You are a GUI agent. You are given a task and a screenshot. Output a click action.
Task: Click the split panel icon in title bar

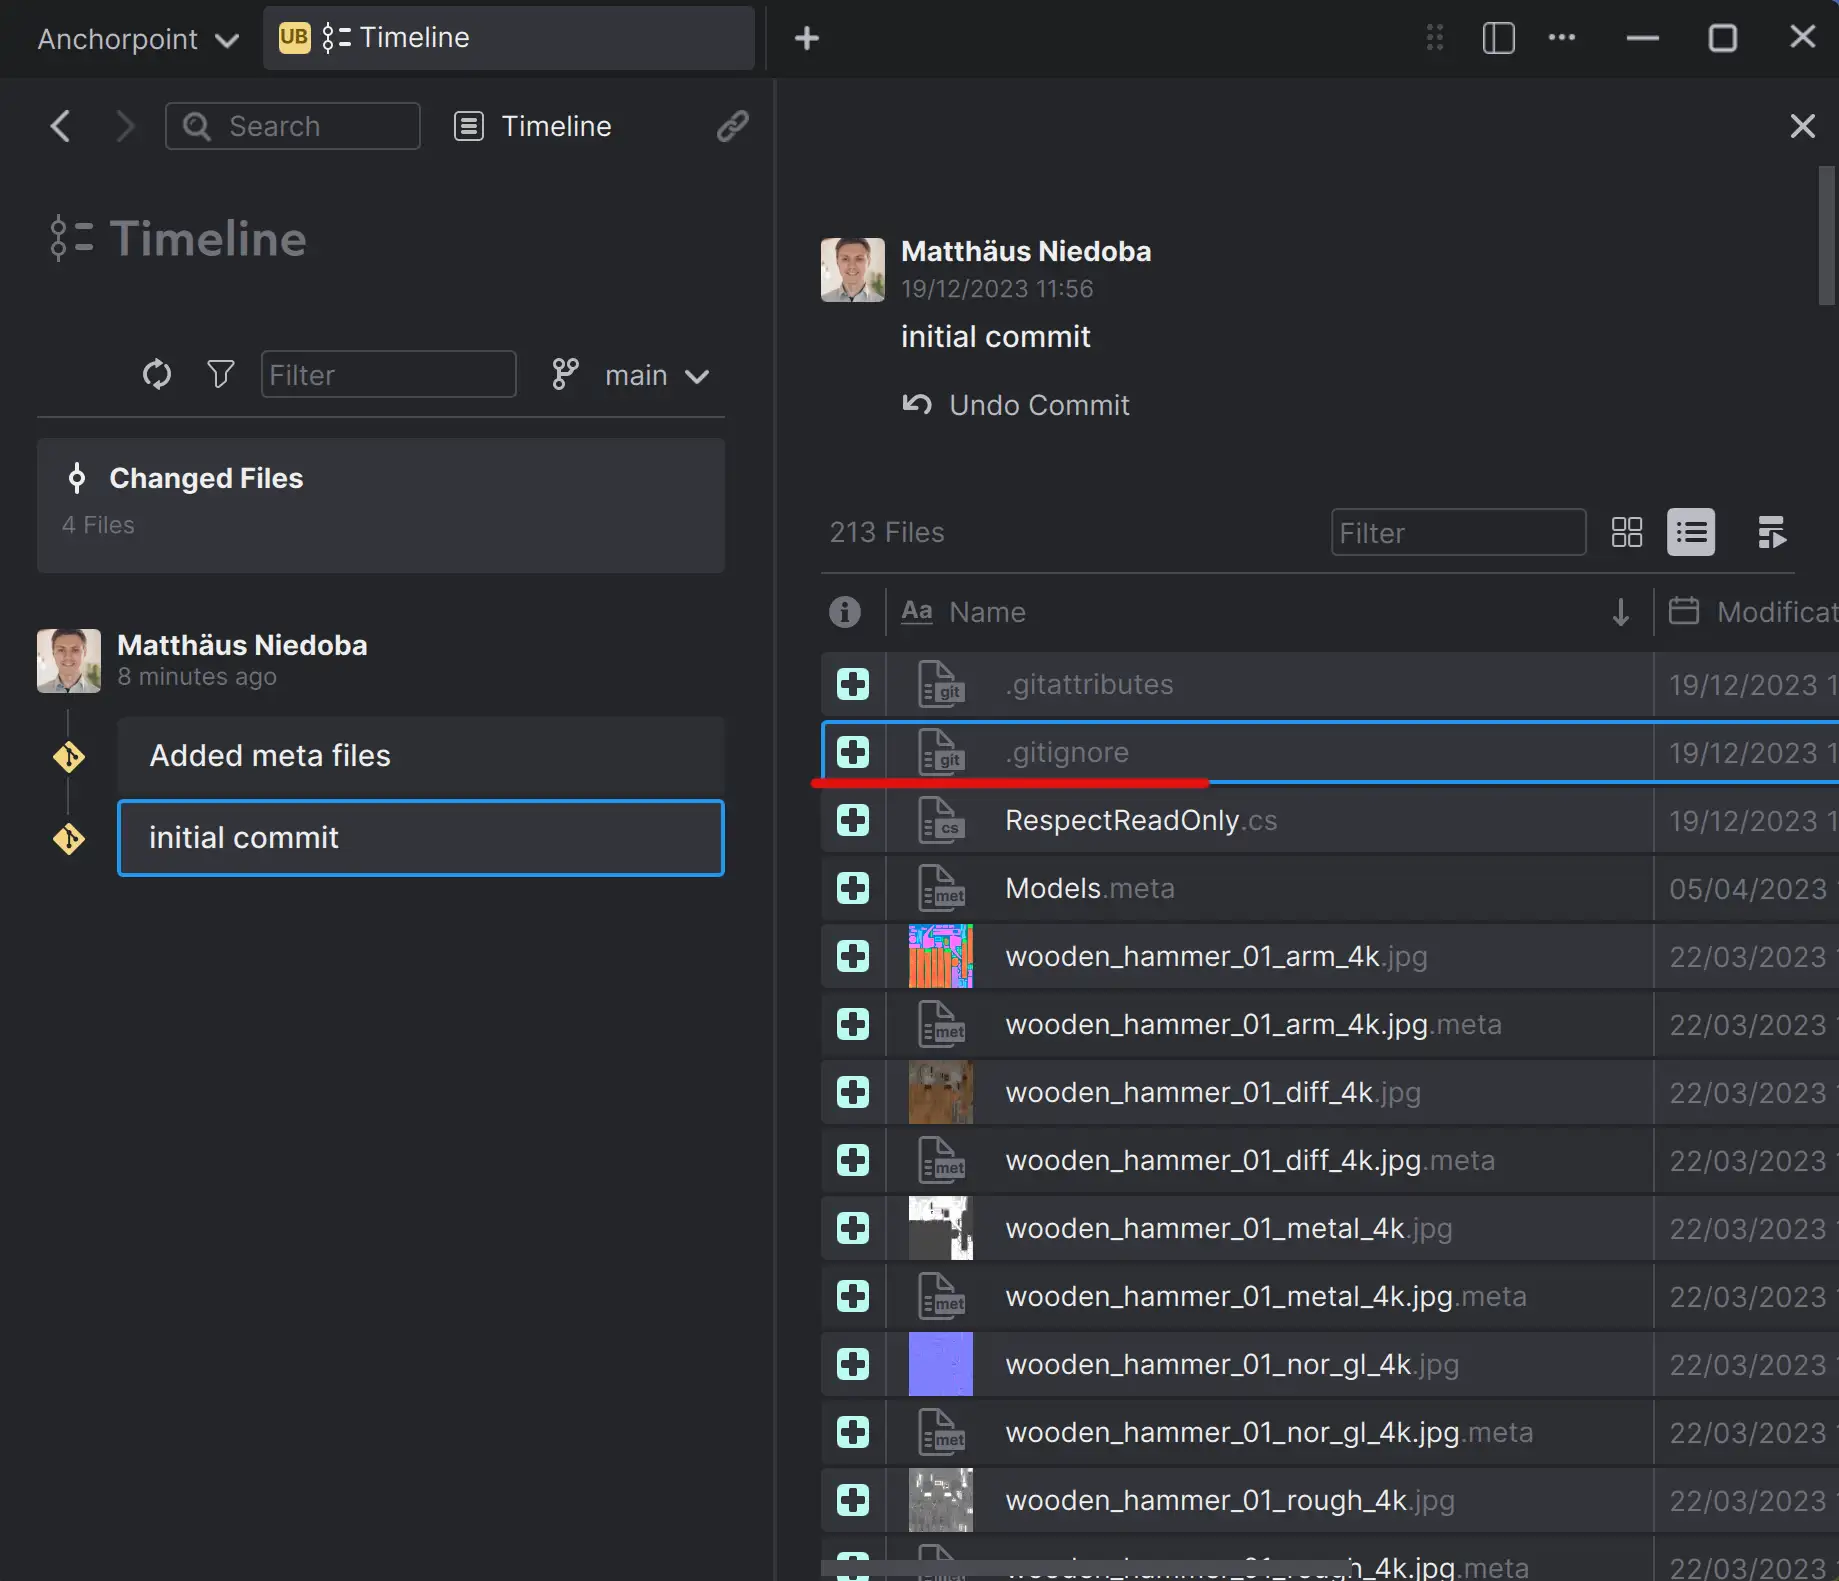1497,38
